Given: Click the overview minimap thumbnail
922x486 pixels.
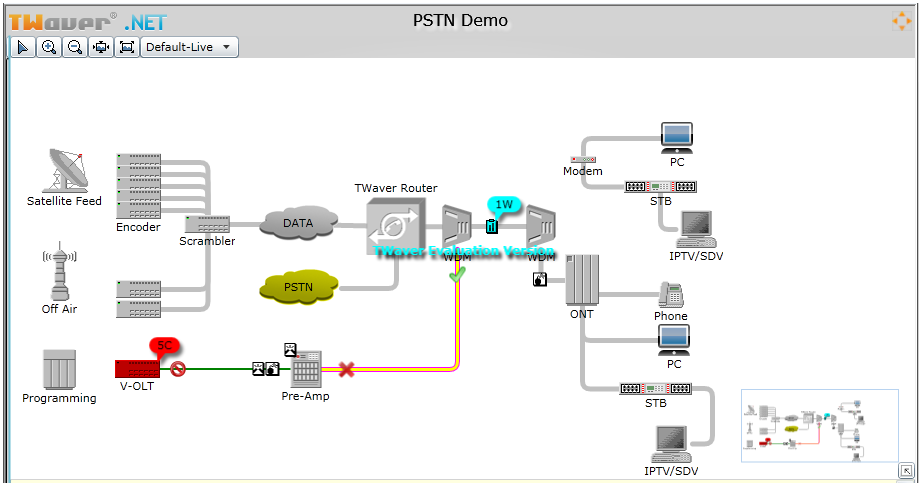Looking at the screenshot, I should coord(820,425).
